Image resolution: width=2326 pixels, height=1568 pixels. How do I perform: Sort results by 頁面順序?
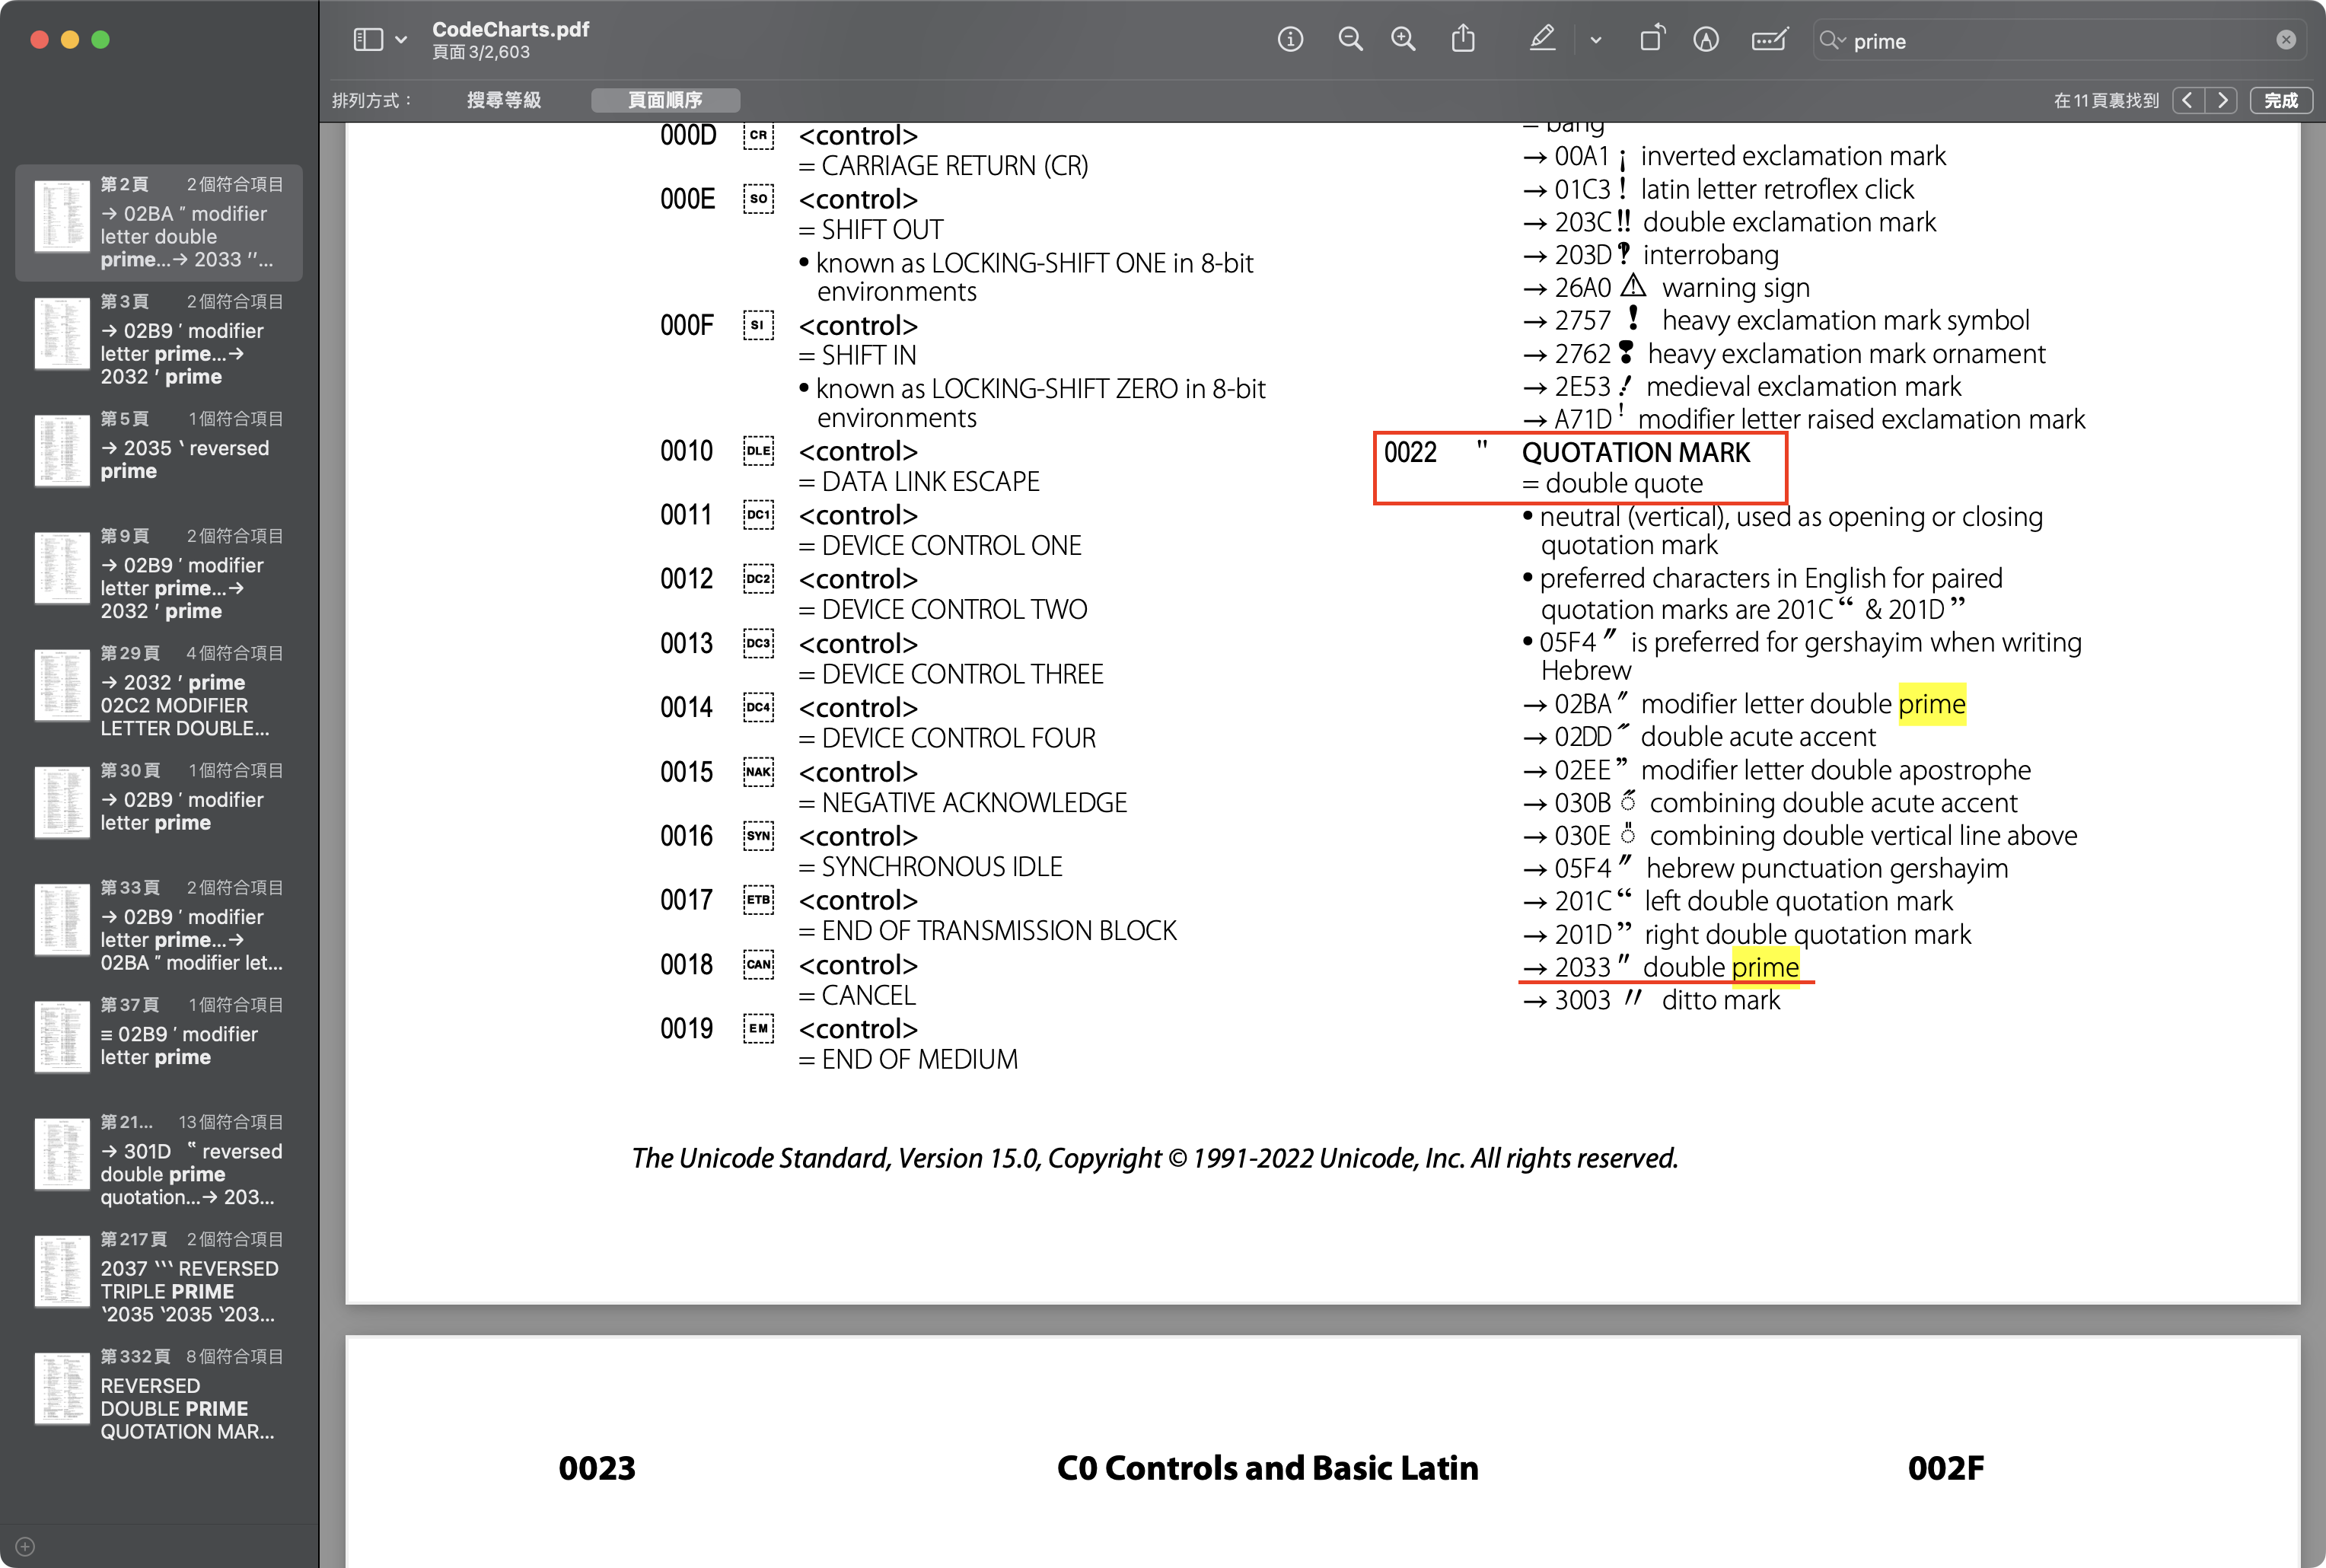click(x=665, y=100)
